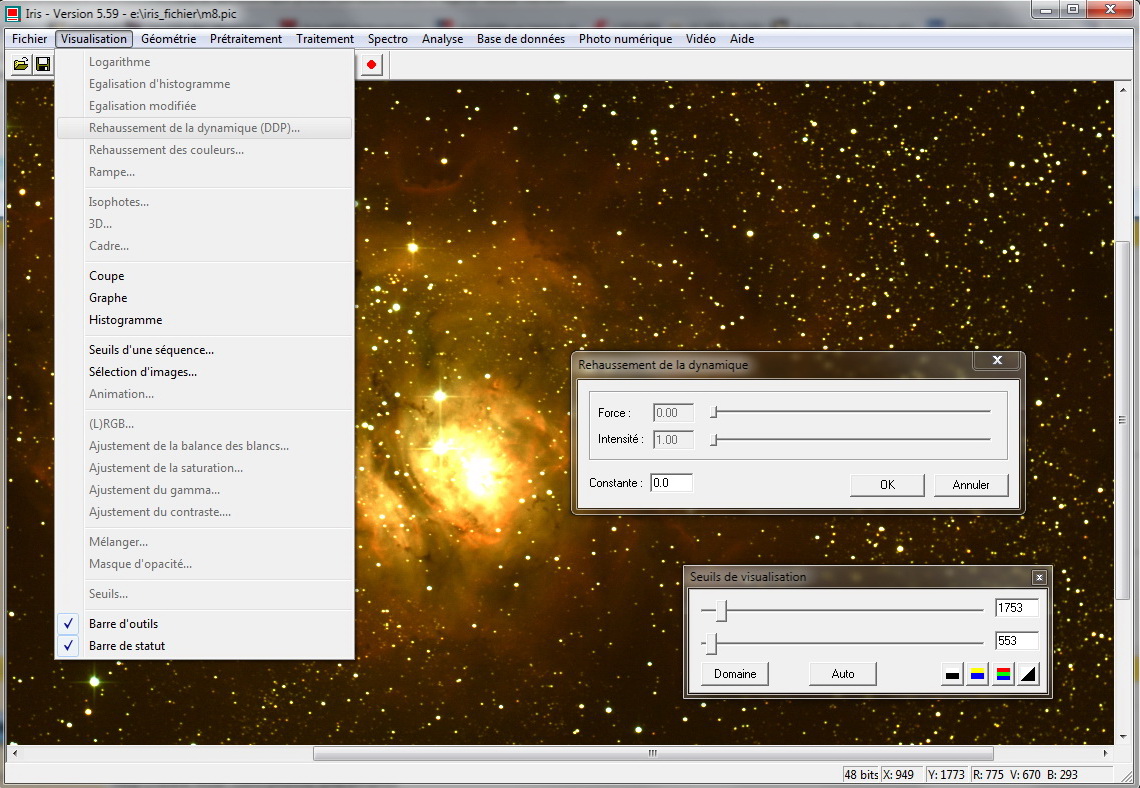
Task: Click the Auto threshold button
Action: click(843, 674)
